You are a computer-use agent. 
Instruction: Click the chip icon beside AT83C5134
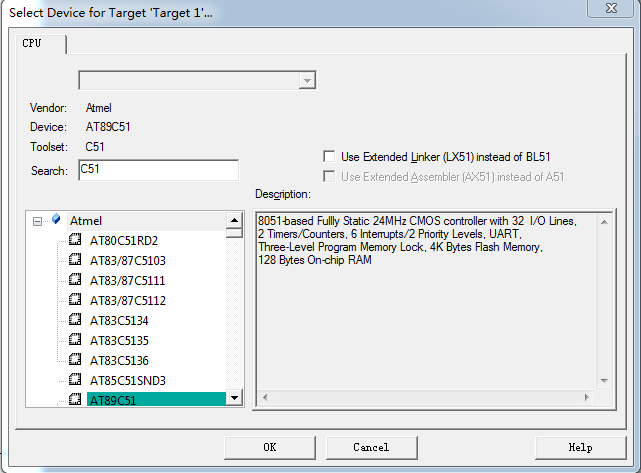point(75,320)
